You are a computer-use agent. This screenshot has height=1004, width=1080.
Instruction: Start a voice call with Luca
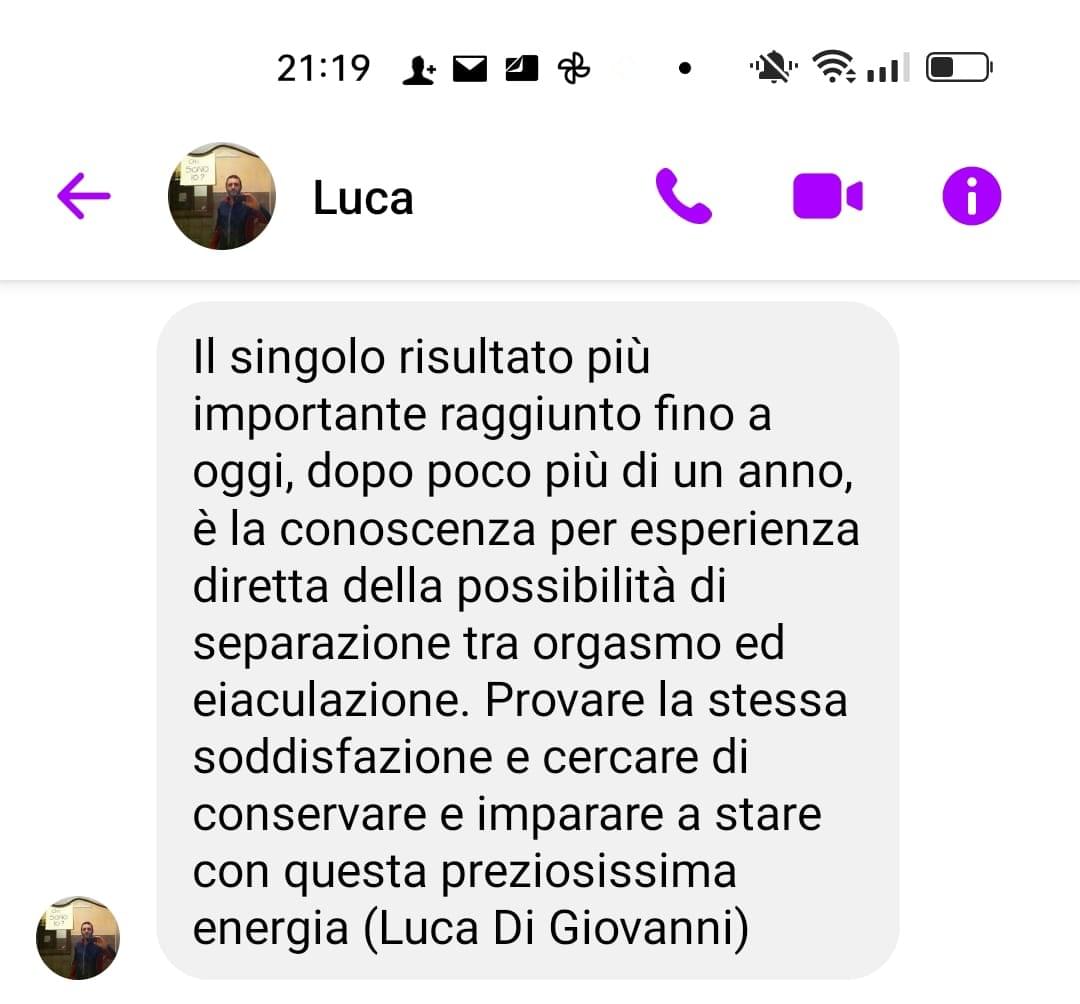coord(683,196)
